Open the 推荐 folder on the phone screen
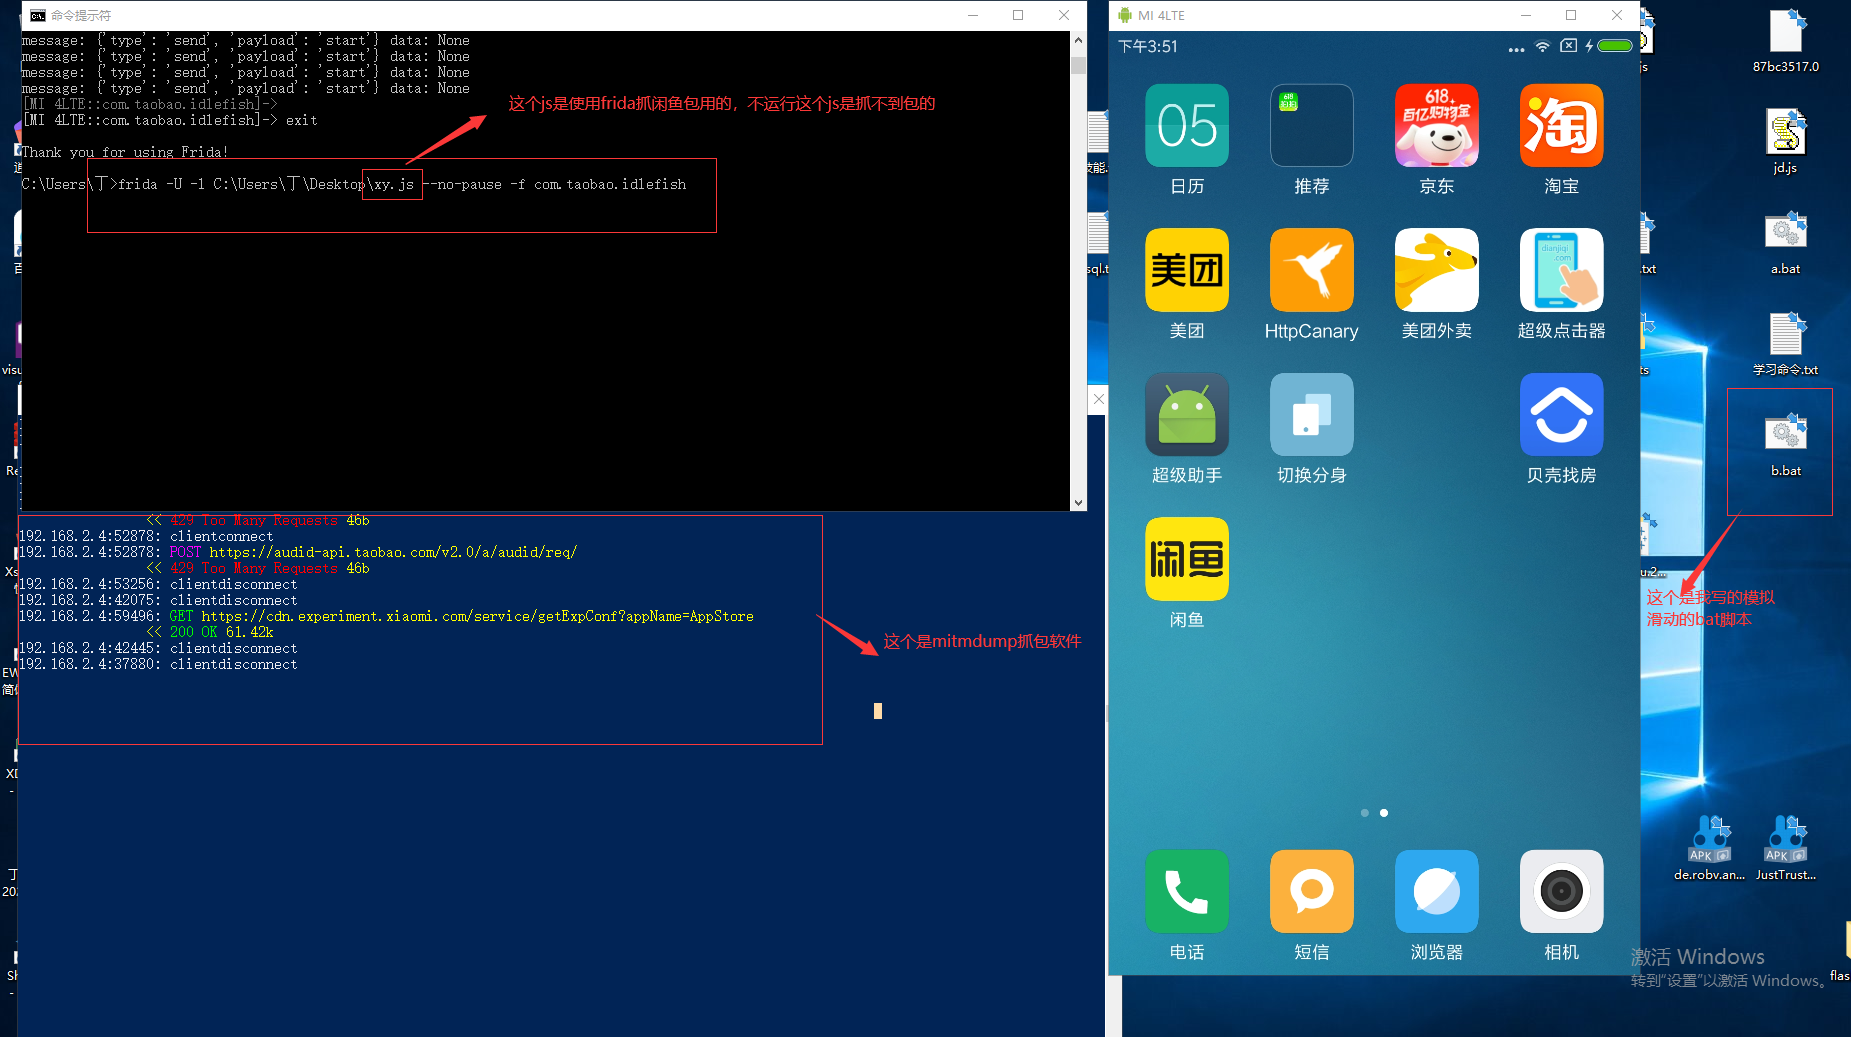1851x1037 pixels. (x=1311, y=125)
